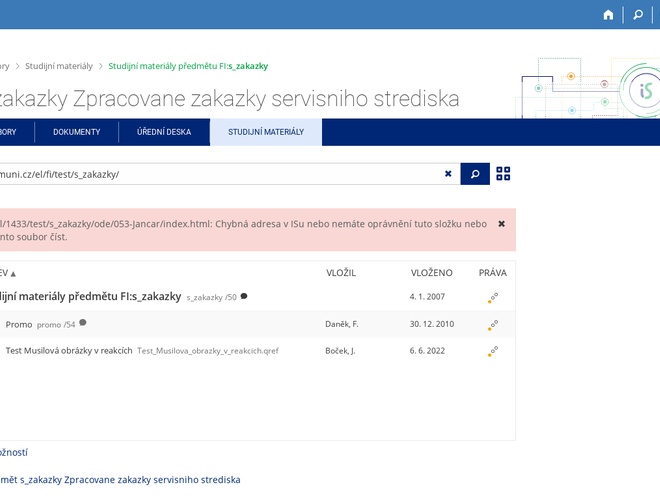
Task: Open comment bubble for s_zakazky /50
Action: click(x=244, y=296)
